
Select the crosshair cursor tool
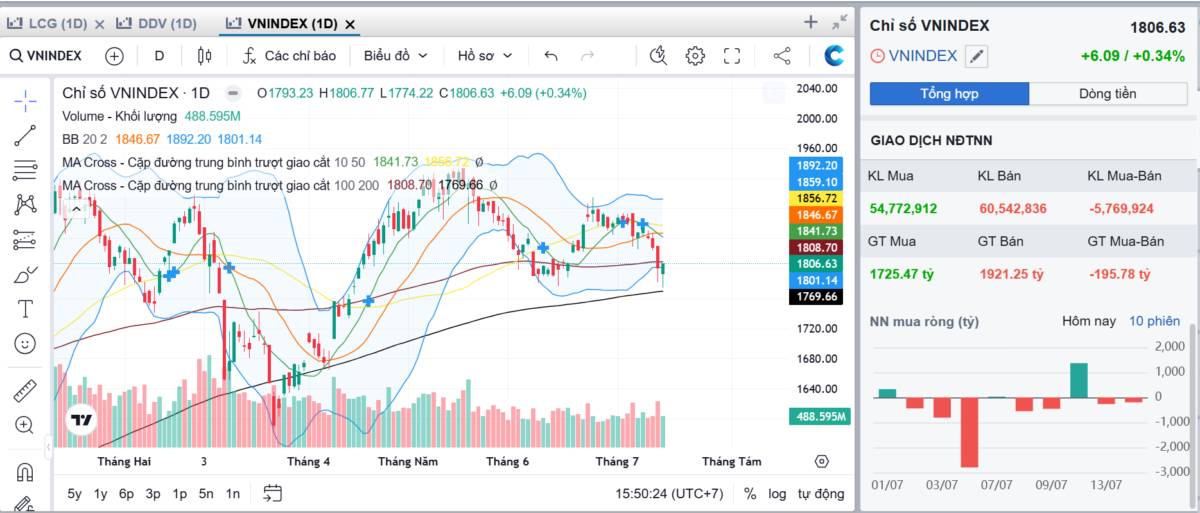pyautogui.click(x=25, y=100)
